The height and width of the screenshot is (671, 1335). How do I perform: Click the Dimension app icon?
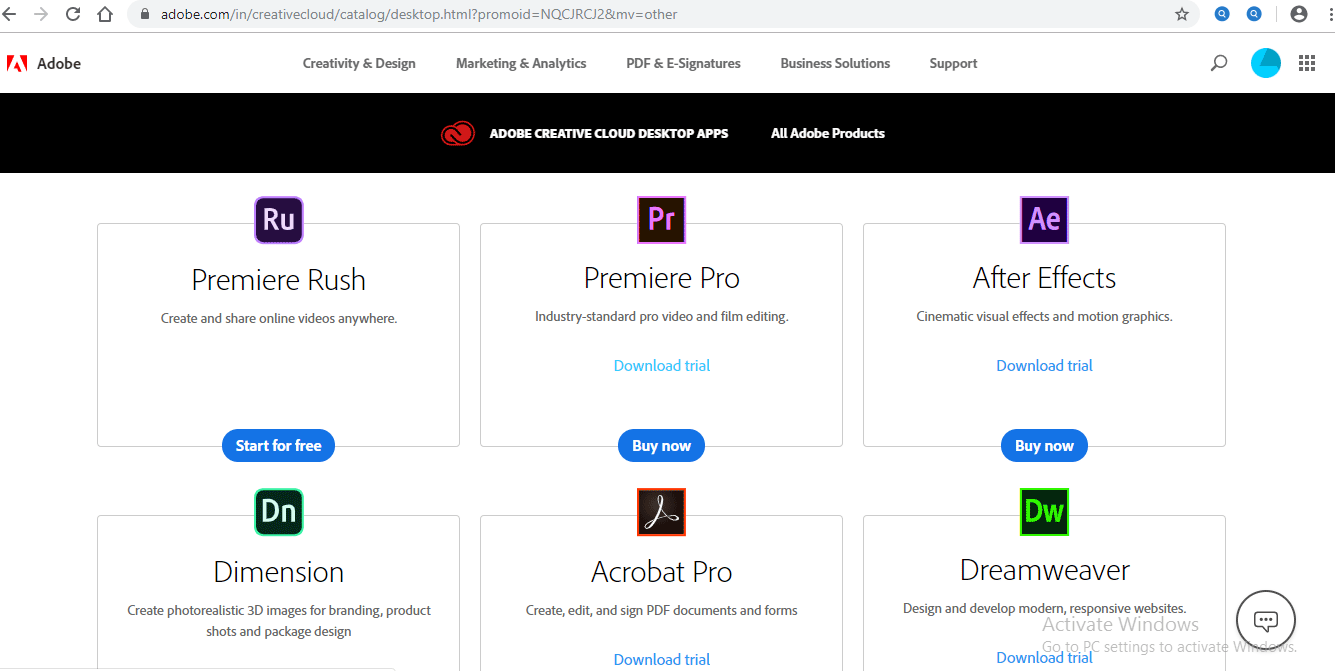coord(279,512)
